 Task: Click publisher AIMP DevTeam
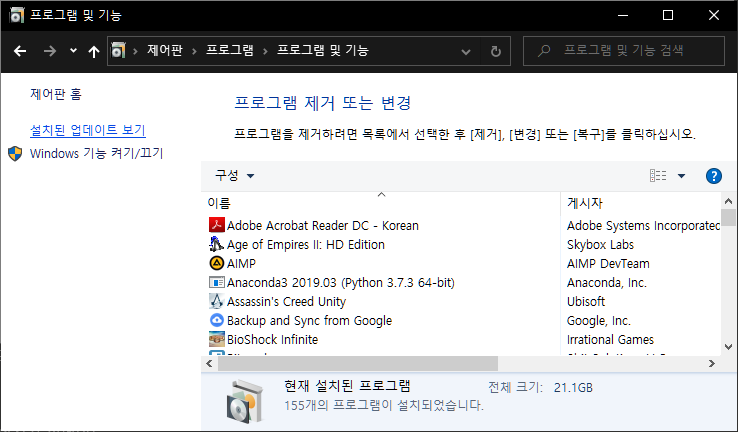click(x=608, y=264)
